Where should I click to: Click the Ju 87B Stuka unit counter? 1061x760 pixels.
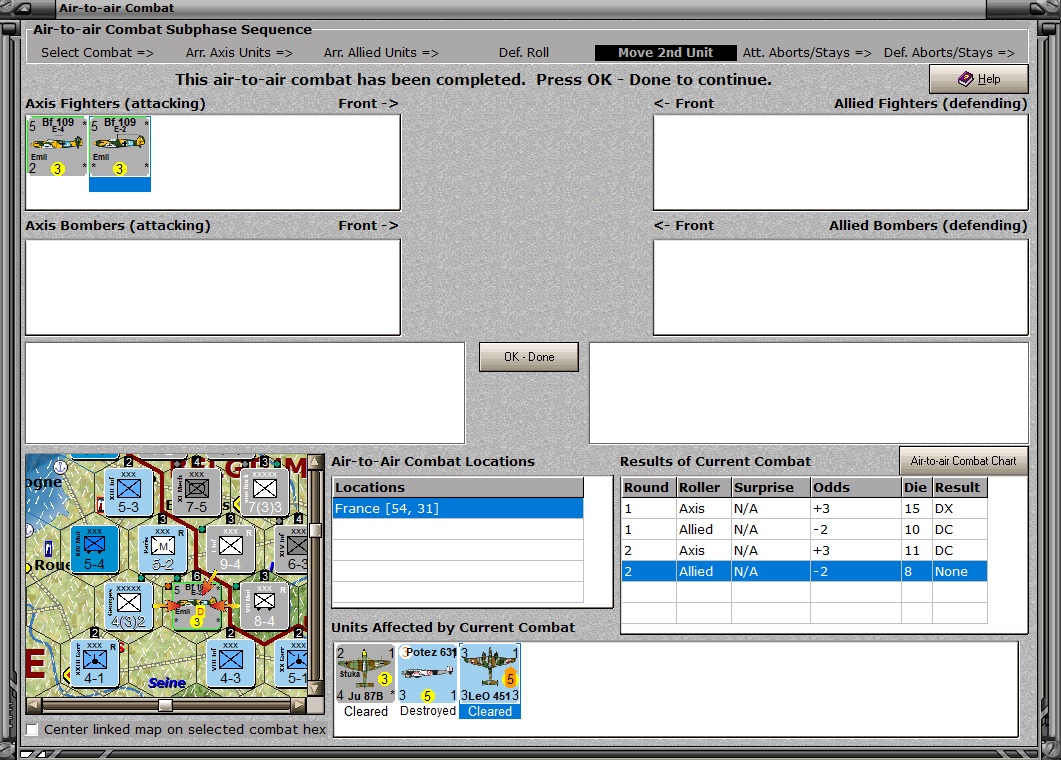[365, 674]
